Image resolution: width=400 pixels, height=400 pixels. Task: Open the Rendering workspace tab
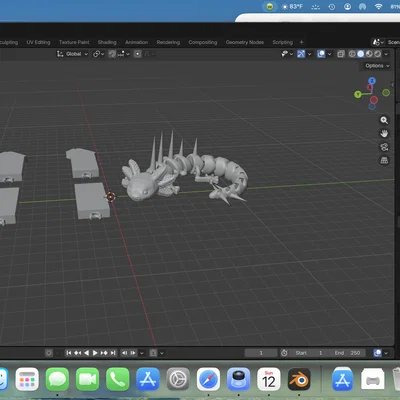point(168,42)
